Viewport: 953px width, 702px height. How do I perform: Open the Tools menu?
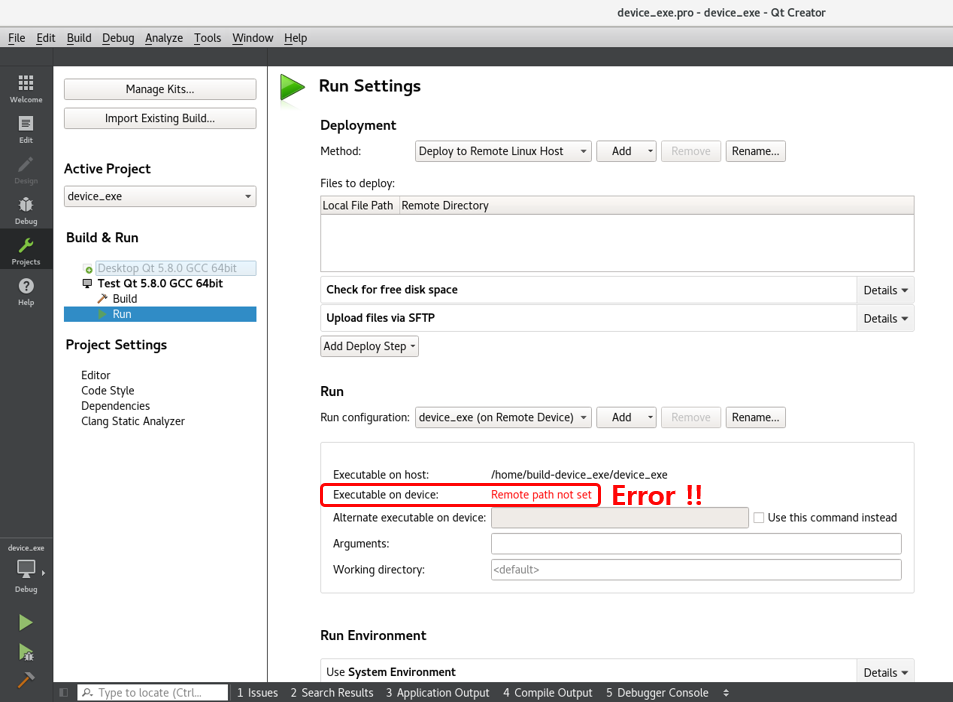207,38
